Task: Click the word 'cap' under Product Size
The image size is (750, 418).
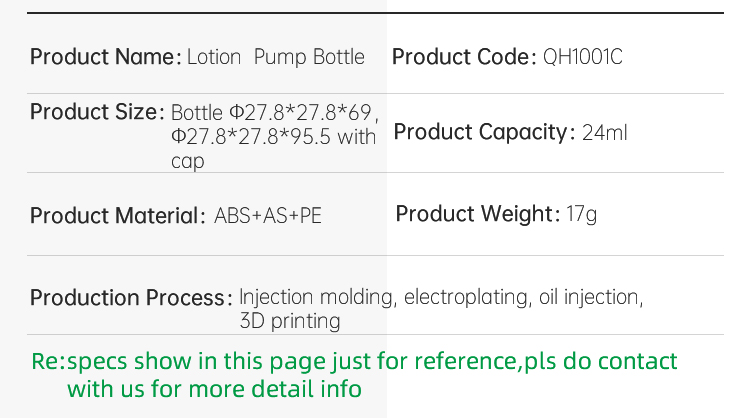Action: pos(188,162)
